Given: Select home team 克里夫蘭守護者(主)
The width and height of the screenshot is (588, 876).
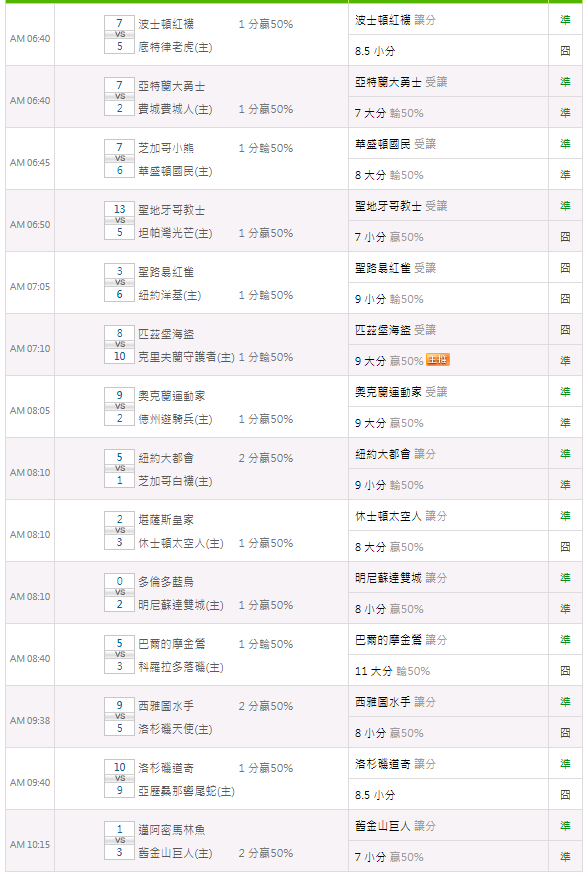Looking at the screenshot, I should [186, 358].
